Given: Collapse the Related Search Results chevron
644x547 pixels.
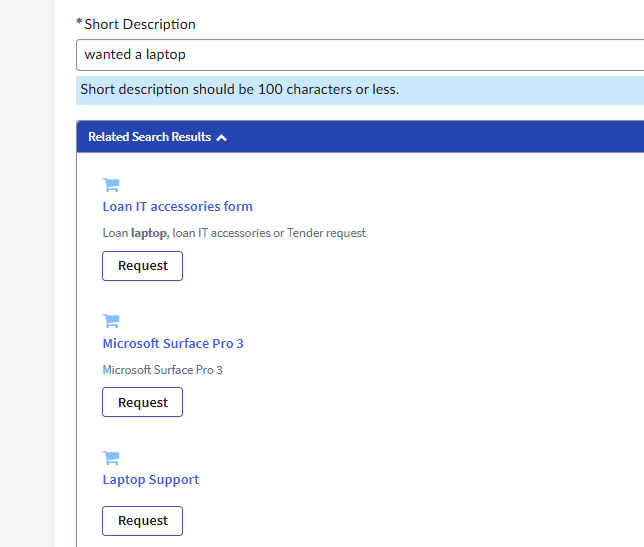Looking at the screenshot, I should point(221,138).
